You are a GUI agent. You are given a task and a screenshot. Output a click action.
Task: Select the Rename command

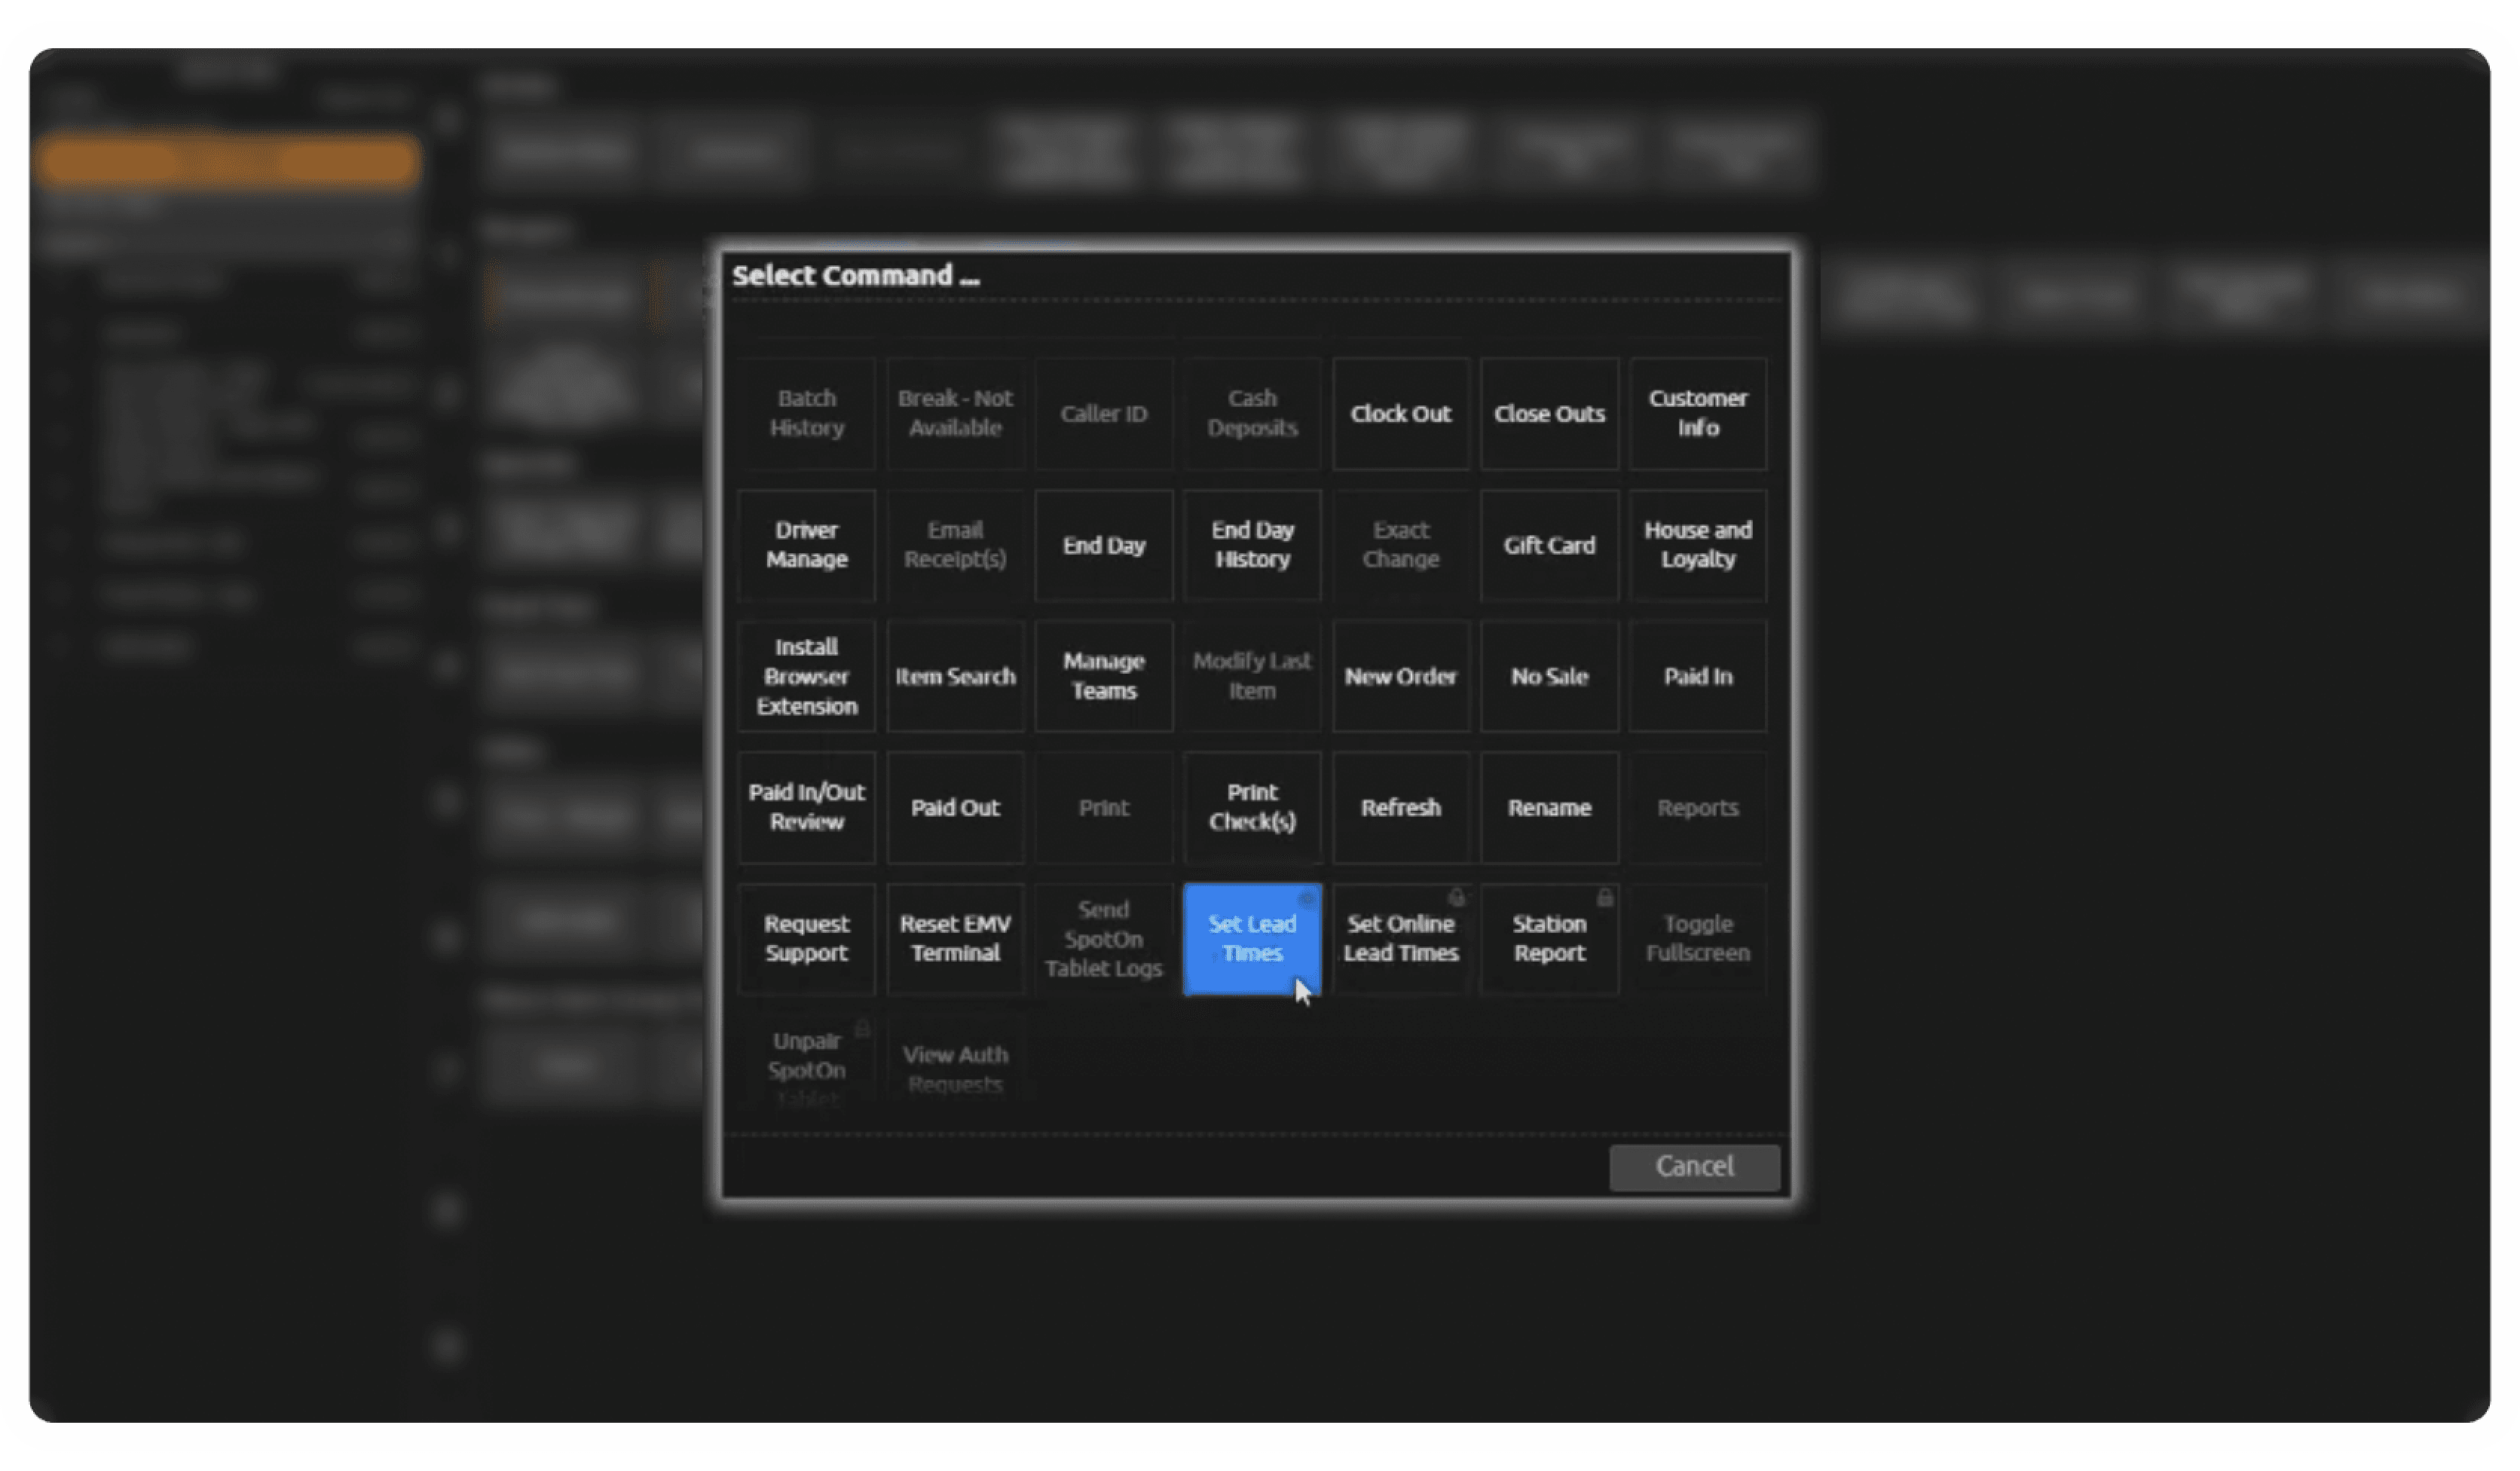1549,807
